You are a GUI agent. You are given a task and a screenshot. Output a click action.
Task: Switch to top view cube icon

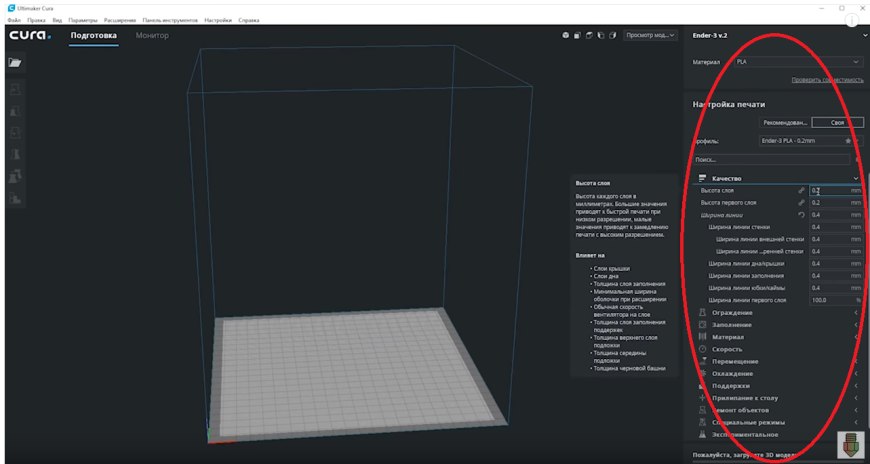589,36
